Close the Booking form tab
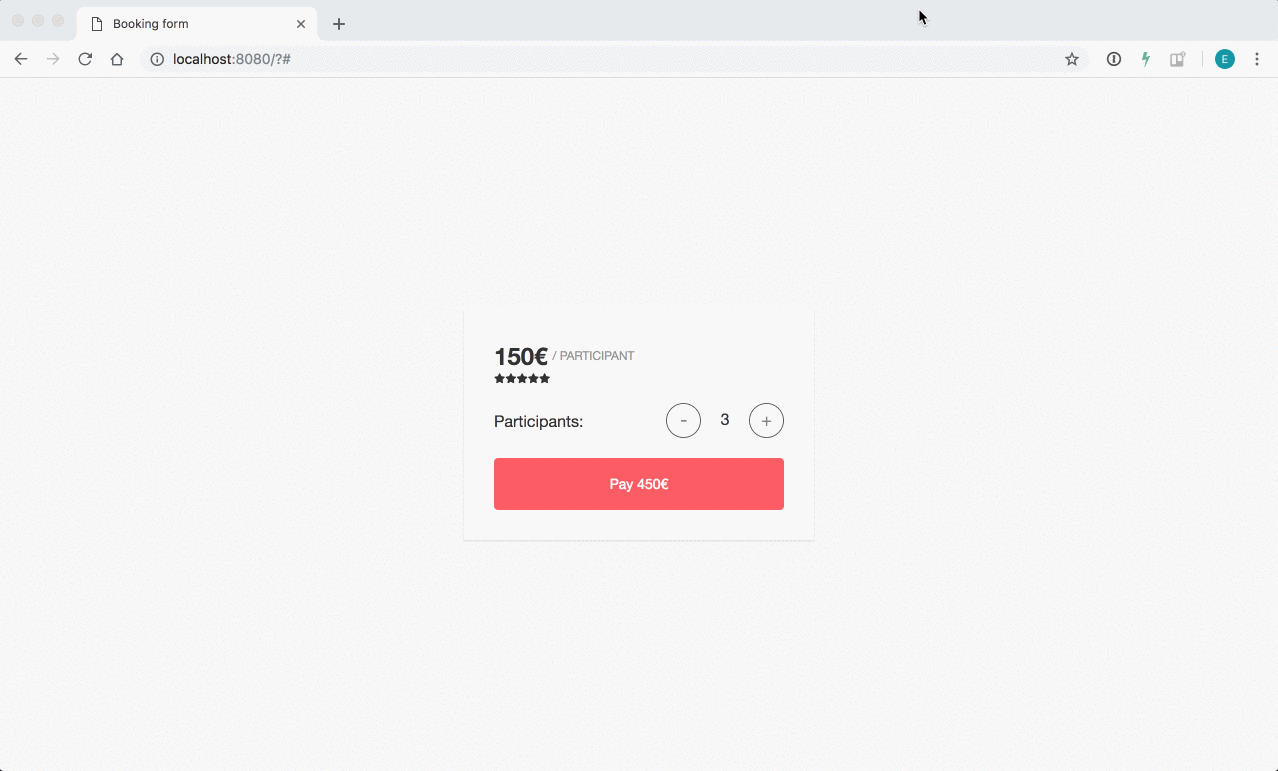 click(301, 23)
